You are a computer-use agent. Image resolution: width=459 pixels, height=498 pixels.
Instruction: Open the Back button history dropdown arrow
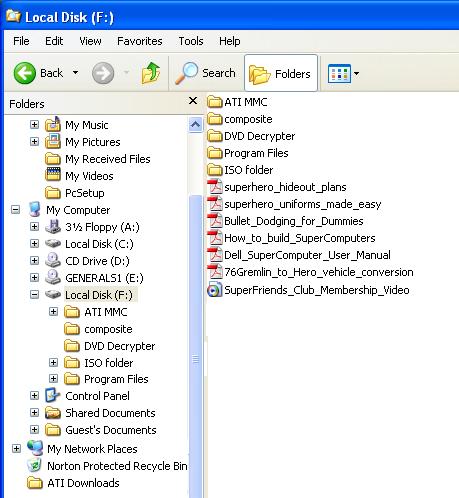[x=76, y=73]
